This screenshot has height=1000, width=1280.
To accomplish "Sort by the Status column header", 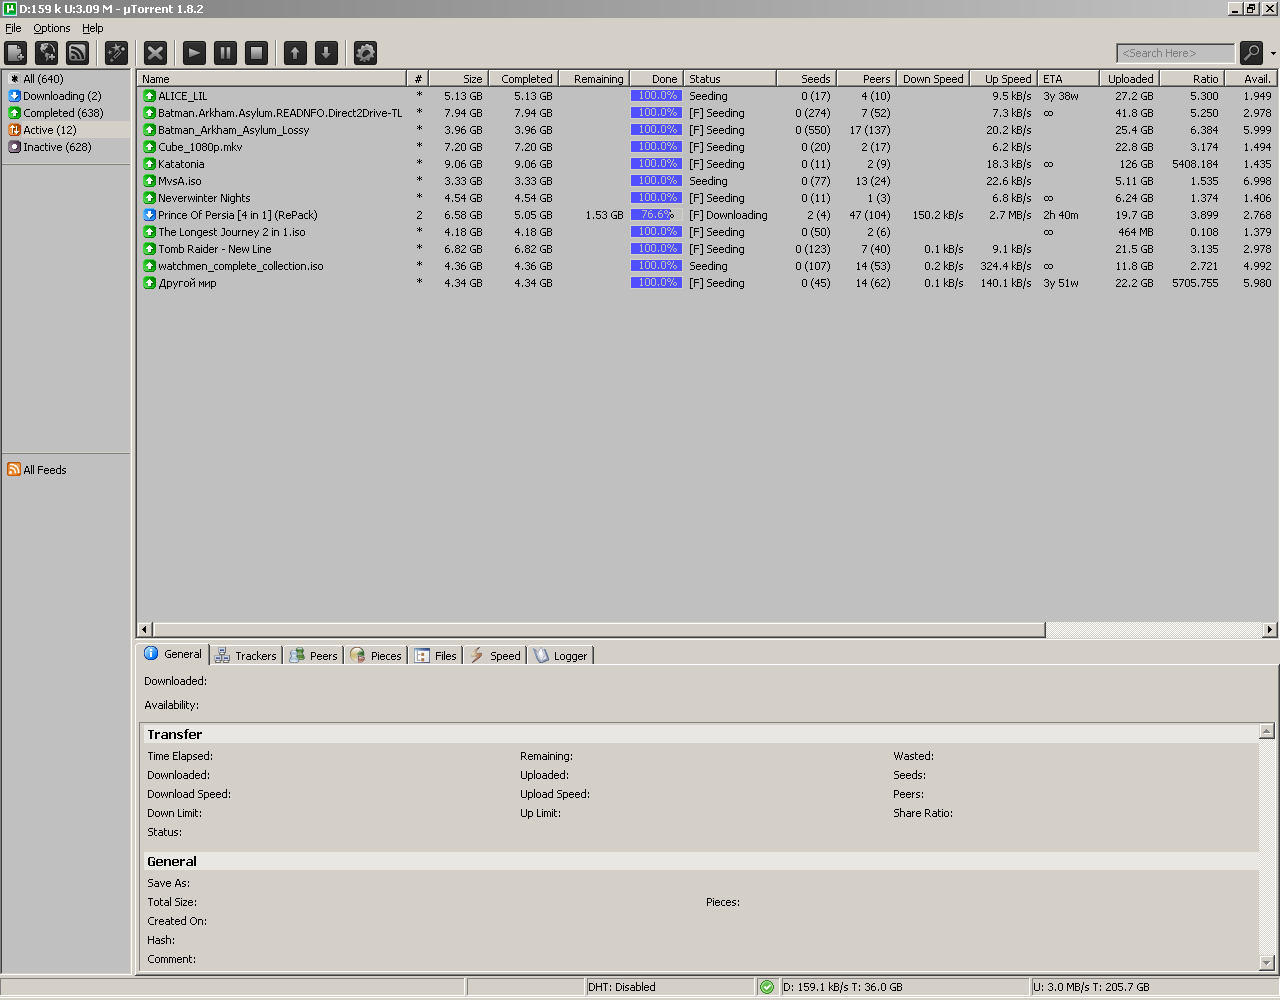I will coord(729,79).
